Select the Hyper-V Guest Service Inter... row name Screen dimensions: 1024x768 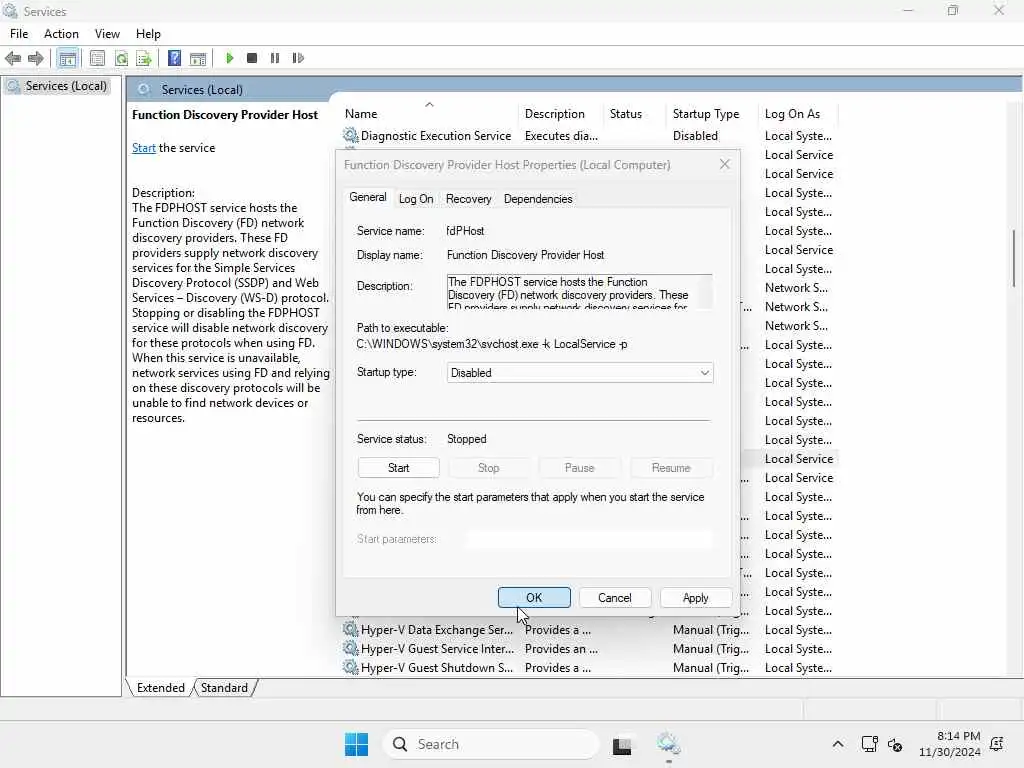(437, 649)
